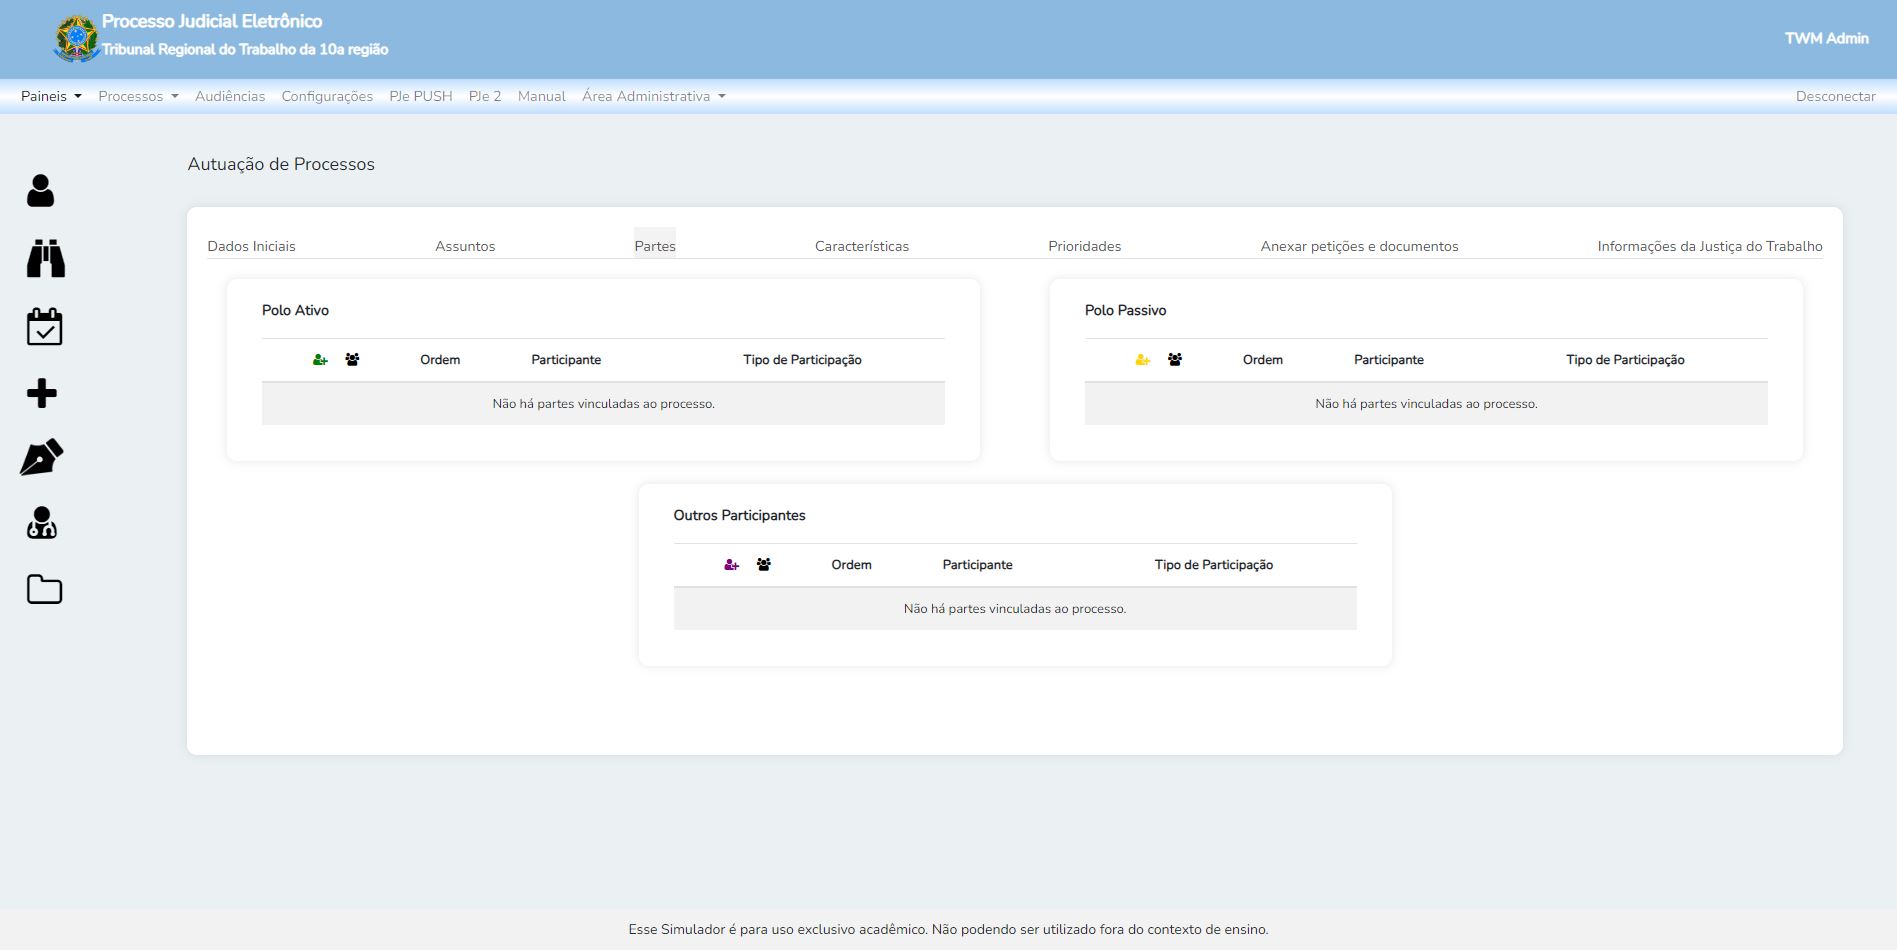Click Tipo de Participação header in Polo Passivo

[x=1625, y=360]
